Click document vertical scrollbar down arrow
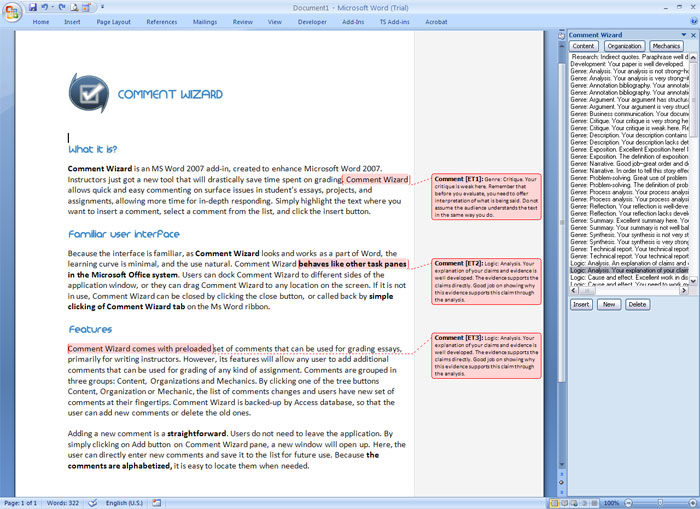Screen dimensions: 700x509 [562, 465]
